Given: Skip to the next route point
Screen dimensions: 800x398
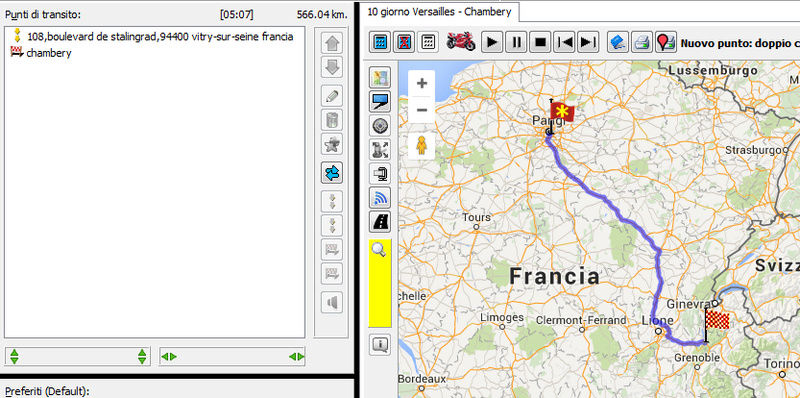Looking at the screenshot, I should [588, 42].
